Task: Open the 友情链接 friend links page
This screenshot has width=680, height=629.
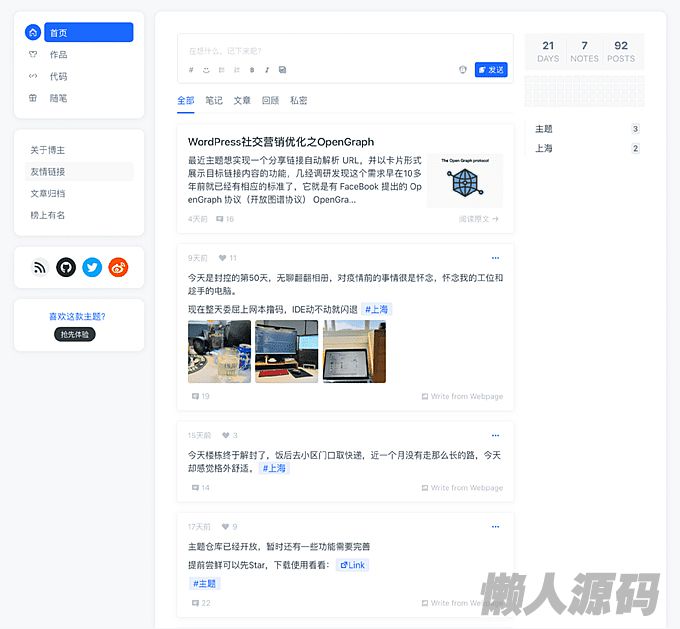Action: 79,172
